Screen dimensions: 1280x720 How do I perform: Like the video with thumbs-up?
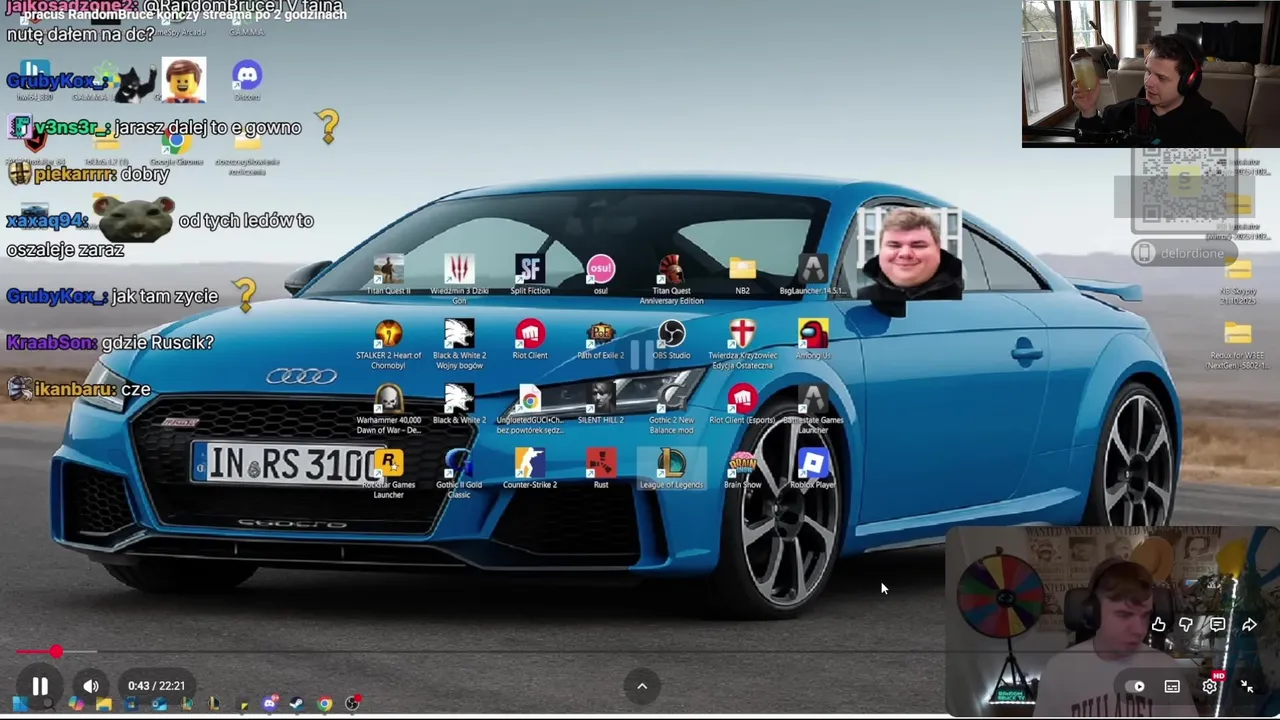[x=1158, y=625]
